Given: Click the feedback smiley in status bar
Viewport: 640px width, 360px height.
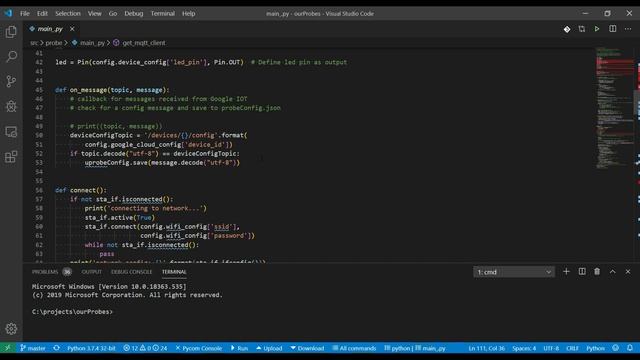Looking at the screenshot, I should click(616, 348).
